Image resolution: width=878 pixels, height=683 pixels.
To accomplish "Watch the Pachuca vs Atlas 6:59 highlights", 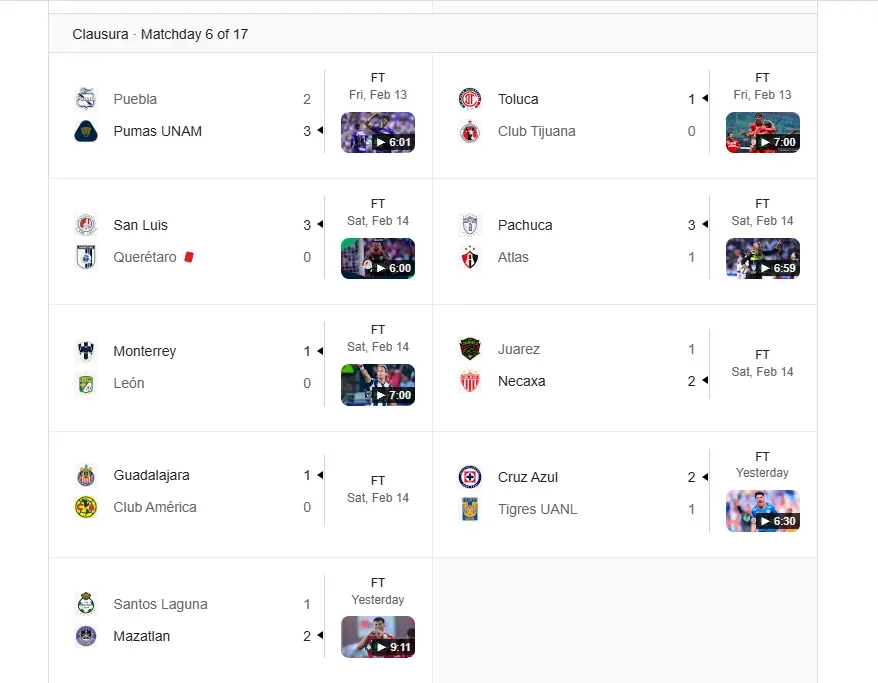I will point(763,258).
